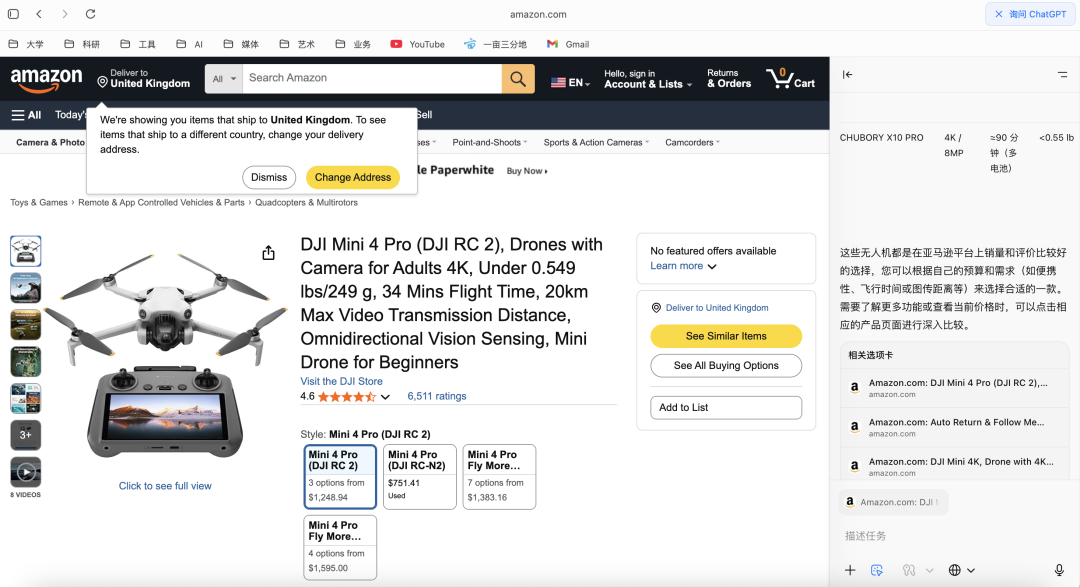Select Mini 4 Pro (DJI RC-N2) style

click(x=419, y=477)
